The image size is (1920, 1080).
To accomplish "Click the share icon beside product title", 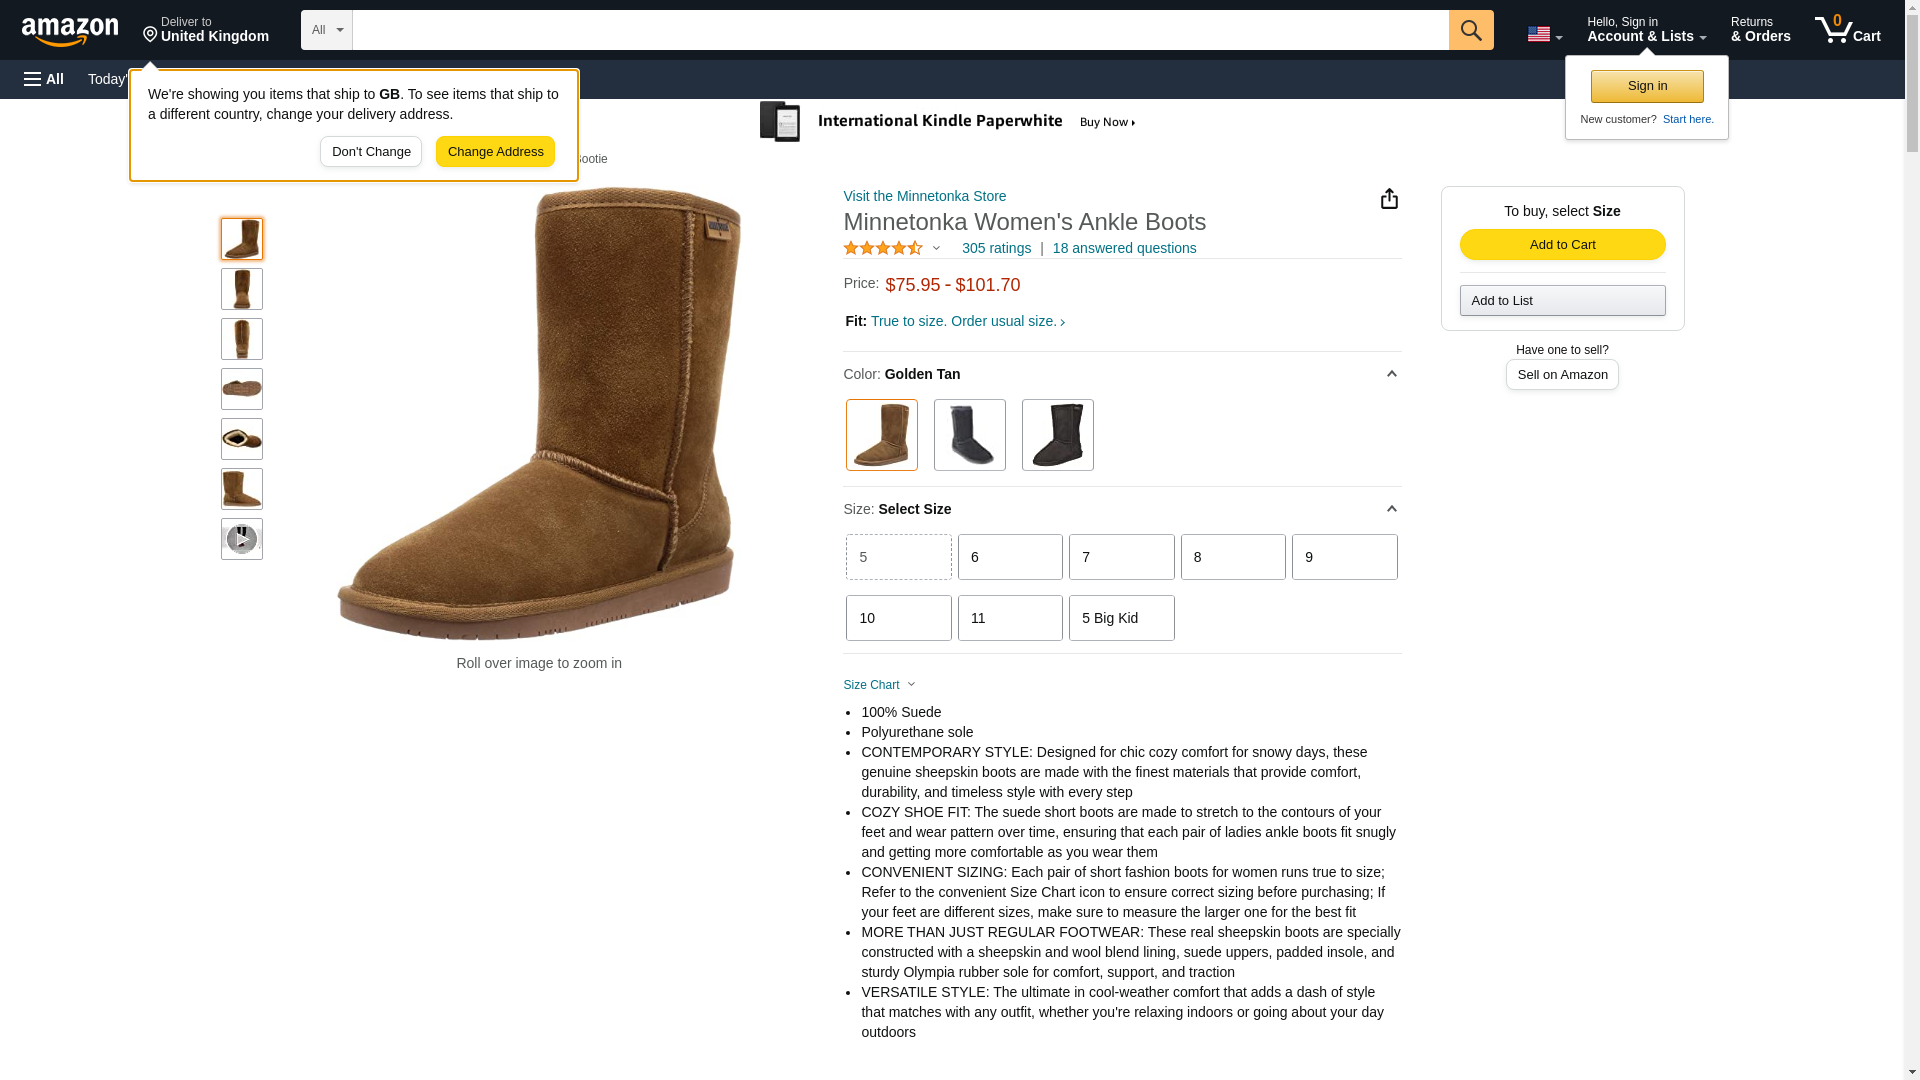I will pos(1388,199).
